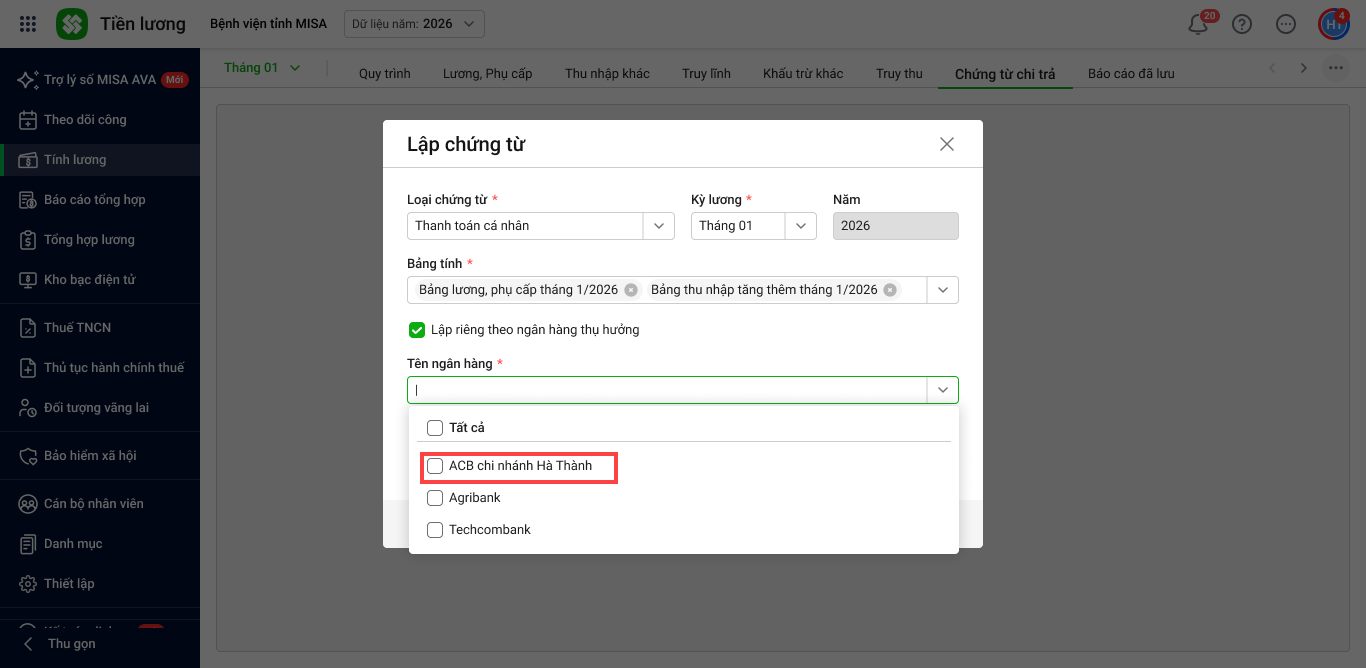Tick the Agribank checkbox

pos(435,498)
